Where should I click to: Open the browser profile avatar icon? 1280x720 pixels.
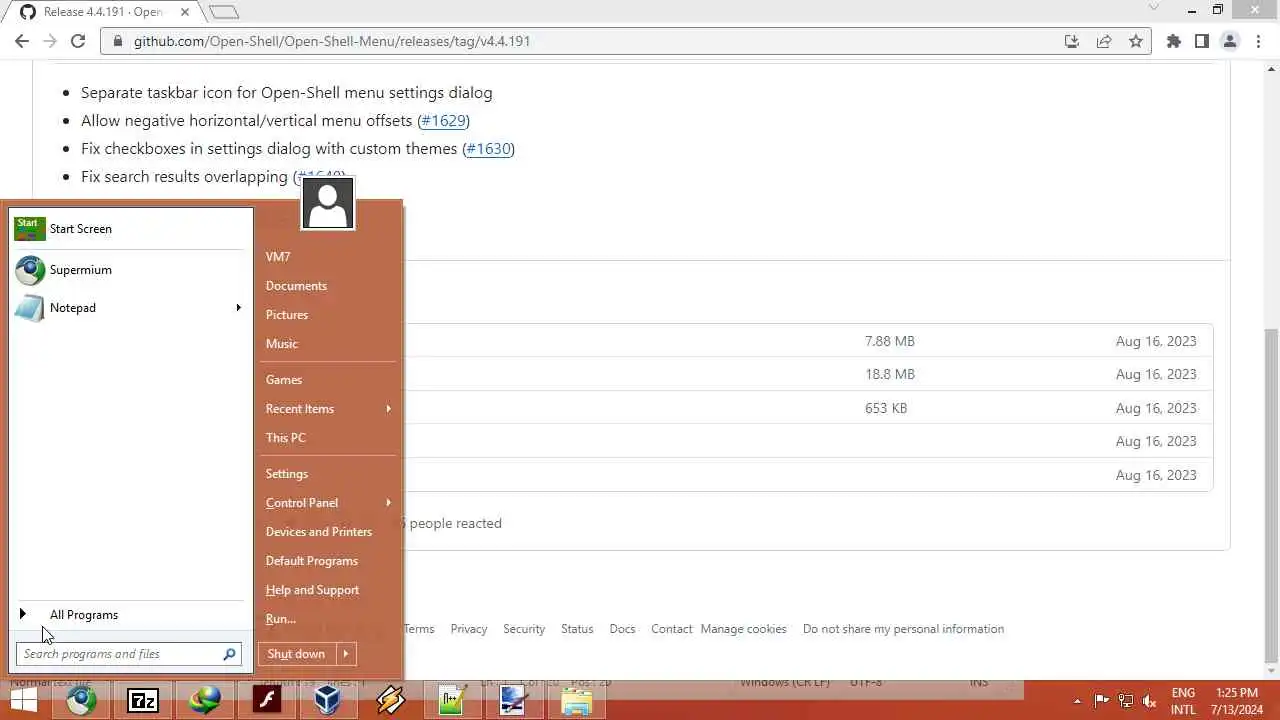(1231, 41)
